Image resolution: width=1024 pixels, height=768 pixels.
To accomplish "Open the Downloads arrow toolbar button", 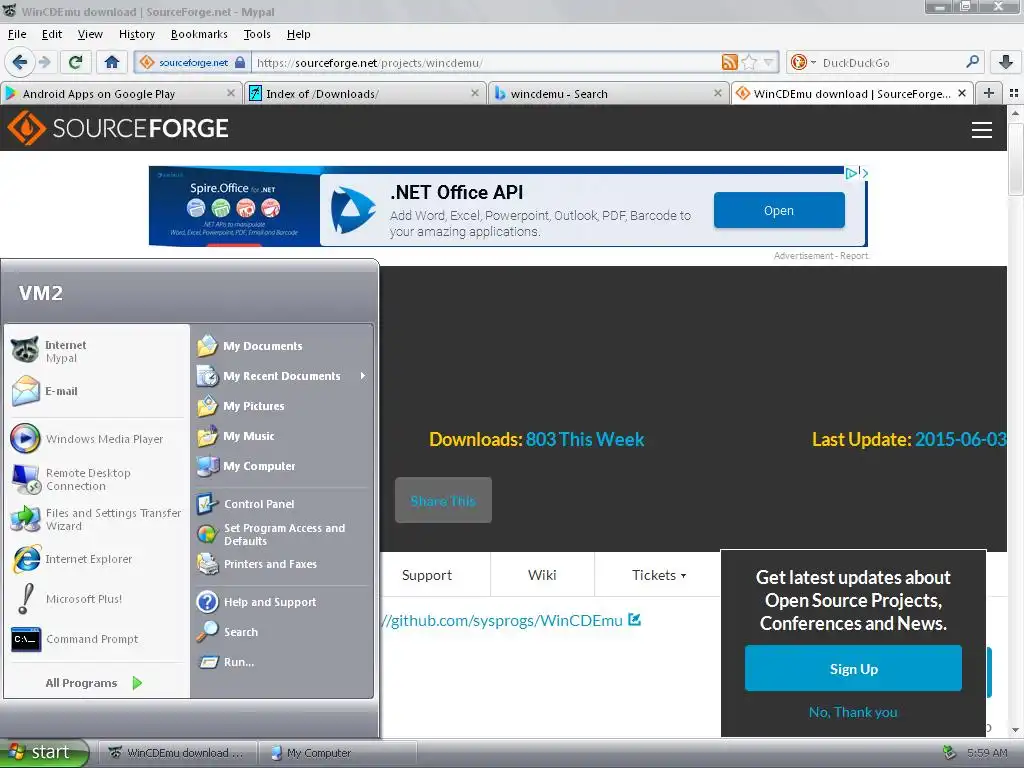I will point(1006,63).
